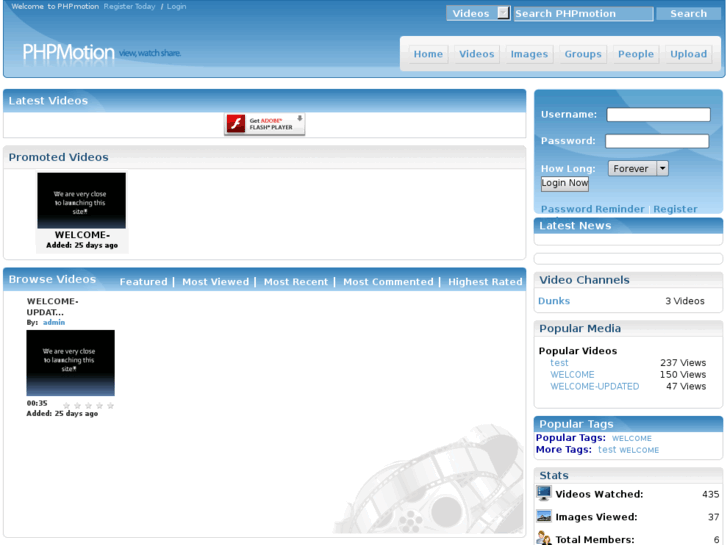
Task: Select the Most Recent browse filter
Action: (295, 282)
